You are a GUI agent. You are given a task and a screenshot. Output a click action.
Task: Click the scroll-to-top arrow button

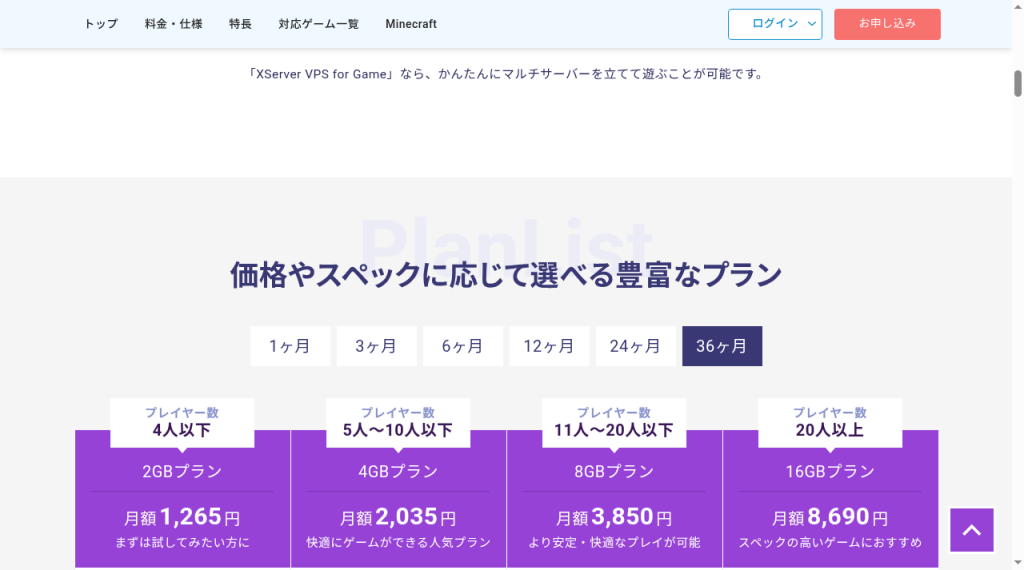pos(972,530)
